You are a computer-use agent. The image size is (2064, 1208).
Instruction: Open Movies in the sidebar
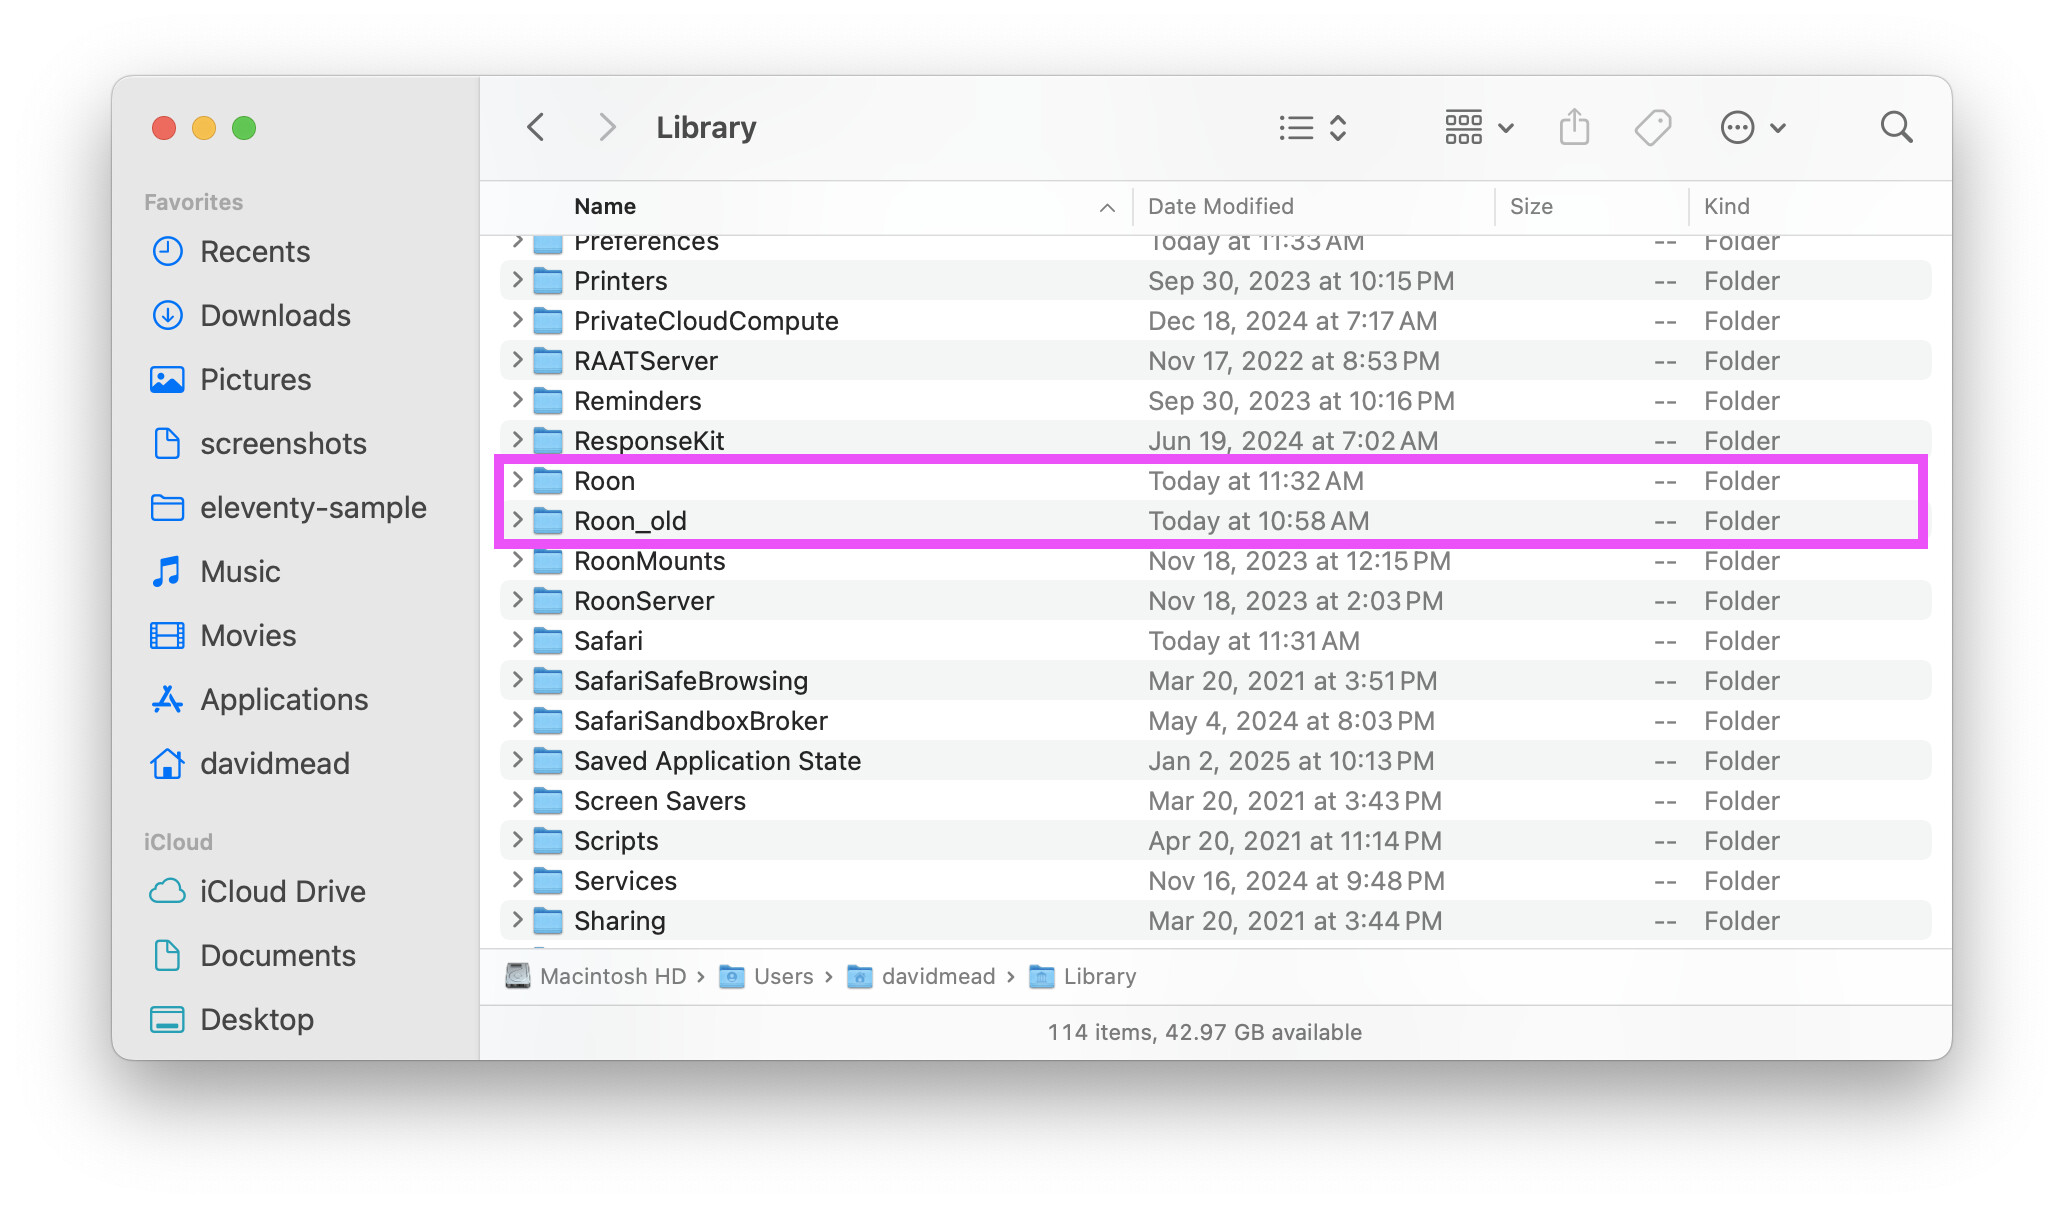223,635
